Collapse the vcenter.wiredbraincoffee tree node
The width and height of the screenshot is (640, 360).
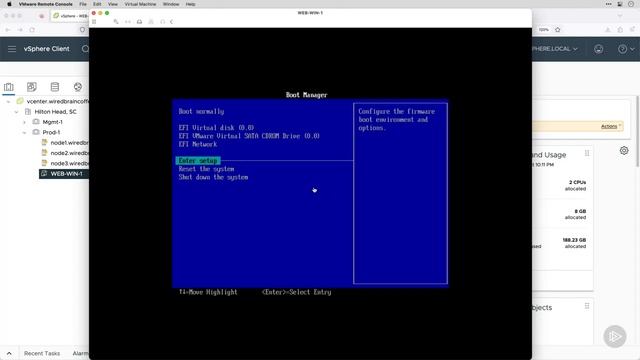9,101
